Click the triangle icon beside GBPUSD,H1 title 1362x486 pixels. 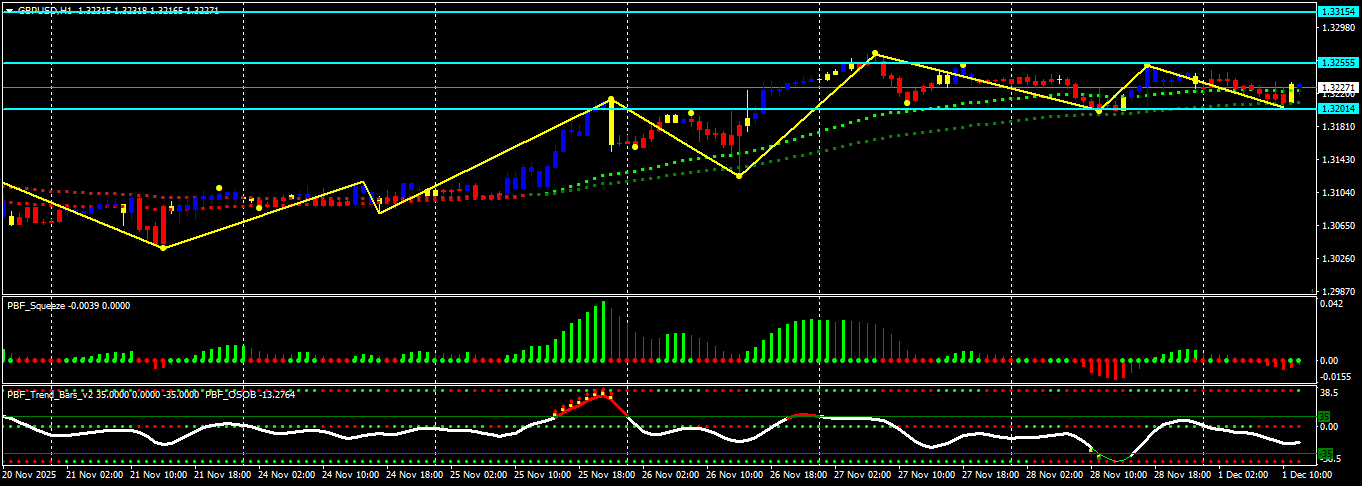point(9,9)
